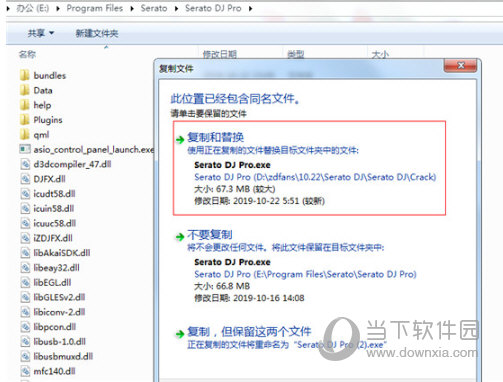Select the DJFX.dll file icon
This screenshot has width=503, height=382.
[x=25, y=179]
